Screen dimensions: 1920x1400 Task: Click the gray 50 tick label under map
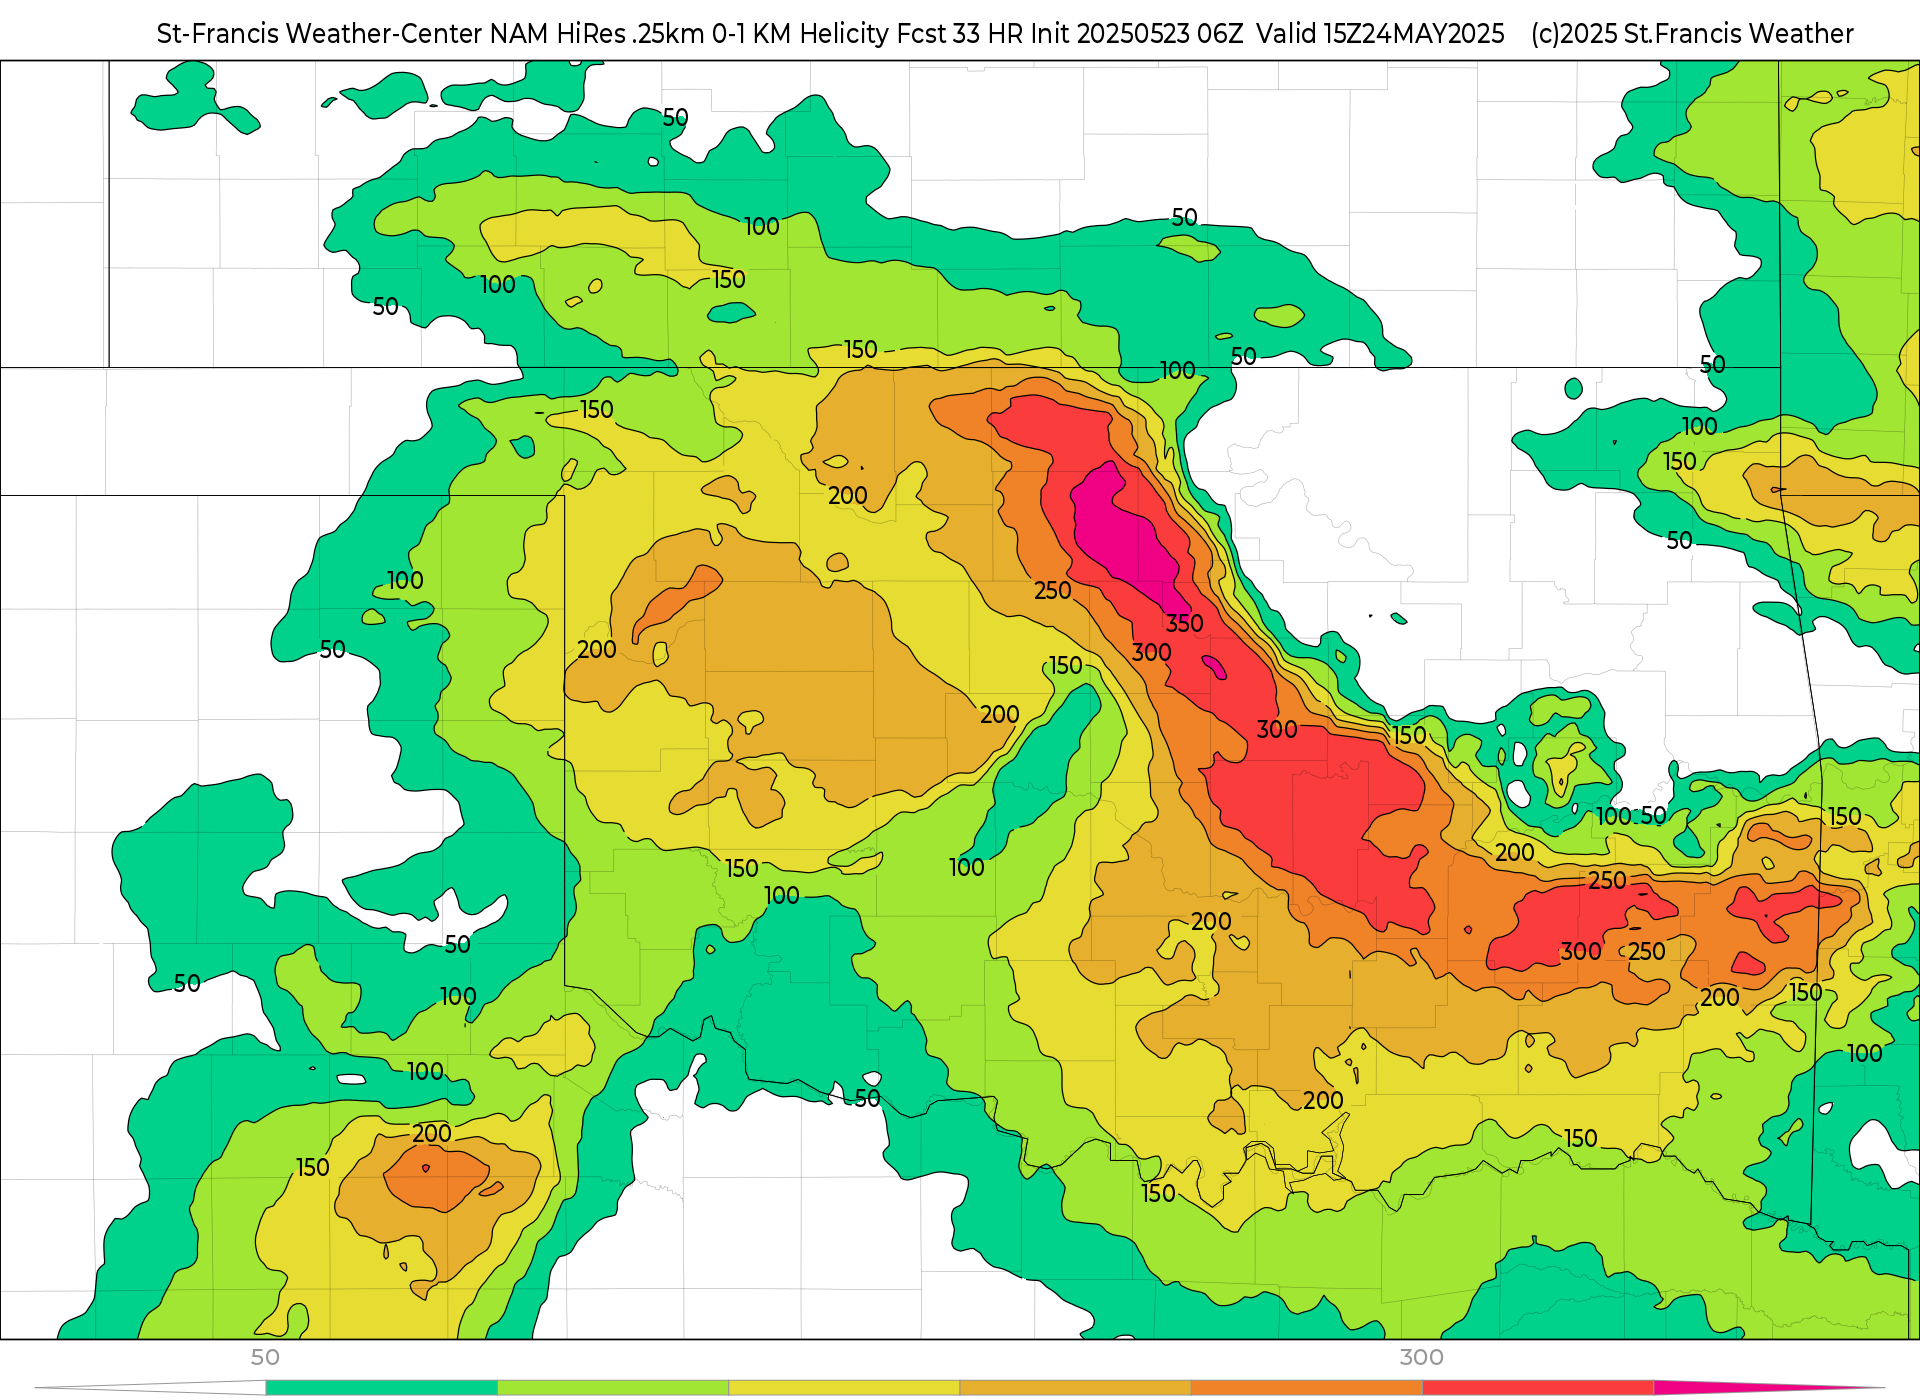[x=265, y=1357]
